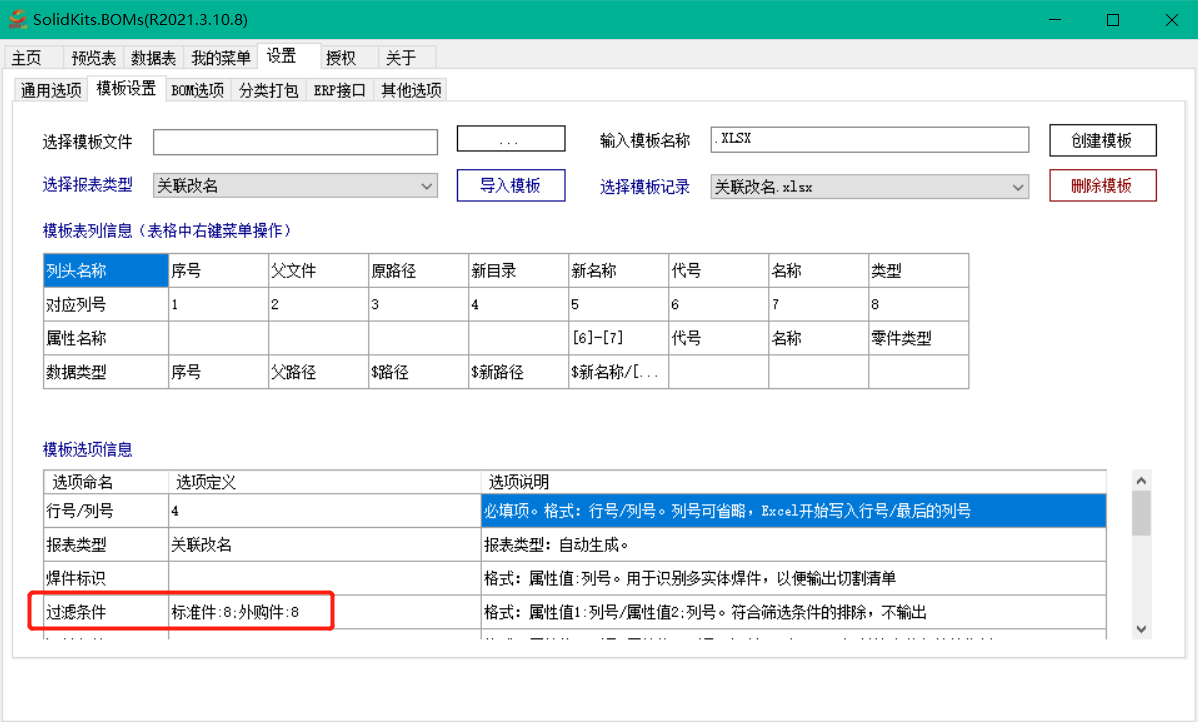Expand the 选择模板记录 dropdown
The width and height of the screenshot is (1198, 722).
click(1019, 186)
